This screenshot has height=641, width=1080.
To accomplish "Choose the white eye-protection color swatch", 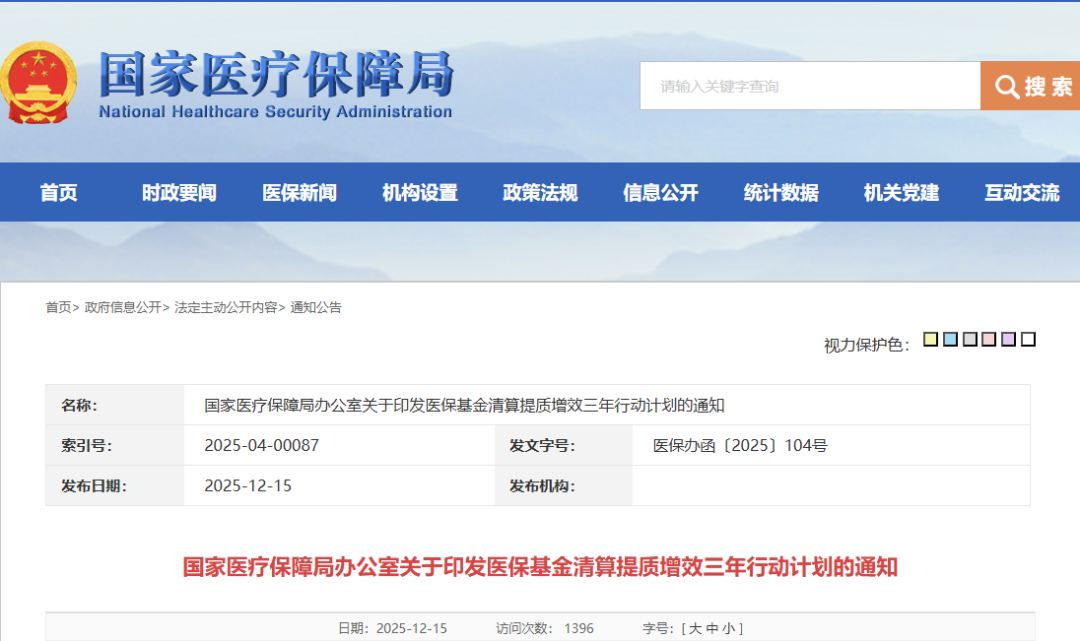I will [x=1028, y=339].
